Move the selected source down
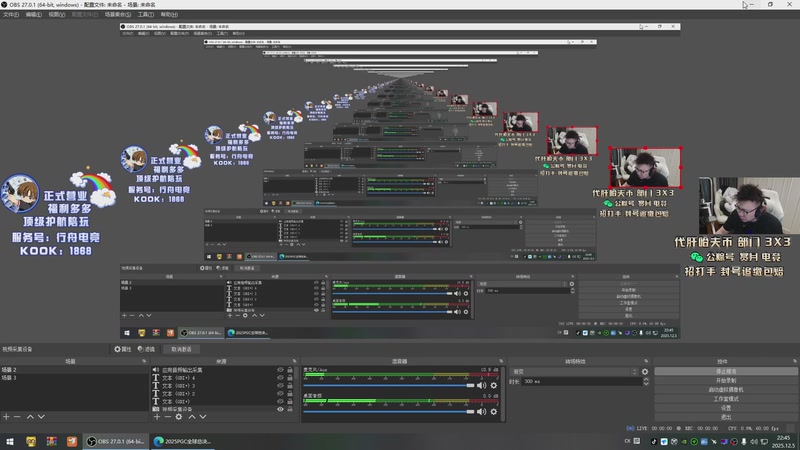The height and width of the screenshot is (450, 800). click(203, 417)
